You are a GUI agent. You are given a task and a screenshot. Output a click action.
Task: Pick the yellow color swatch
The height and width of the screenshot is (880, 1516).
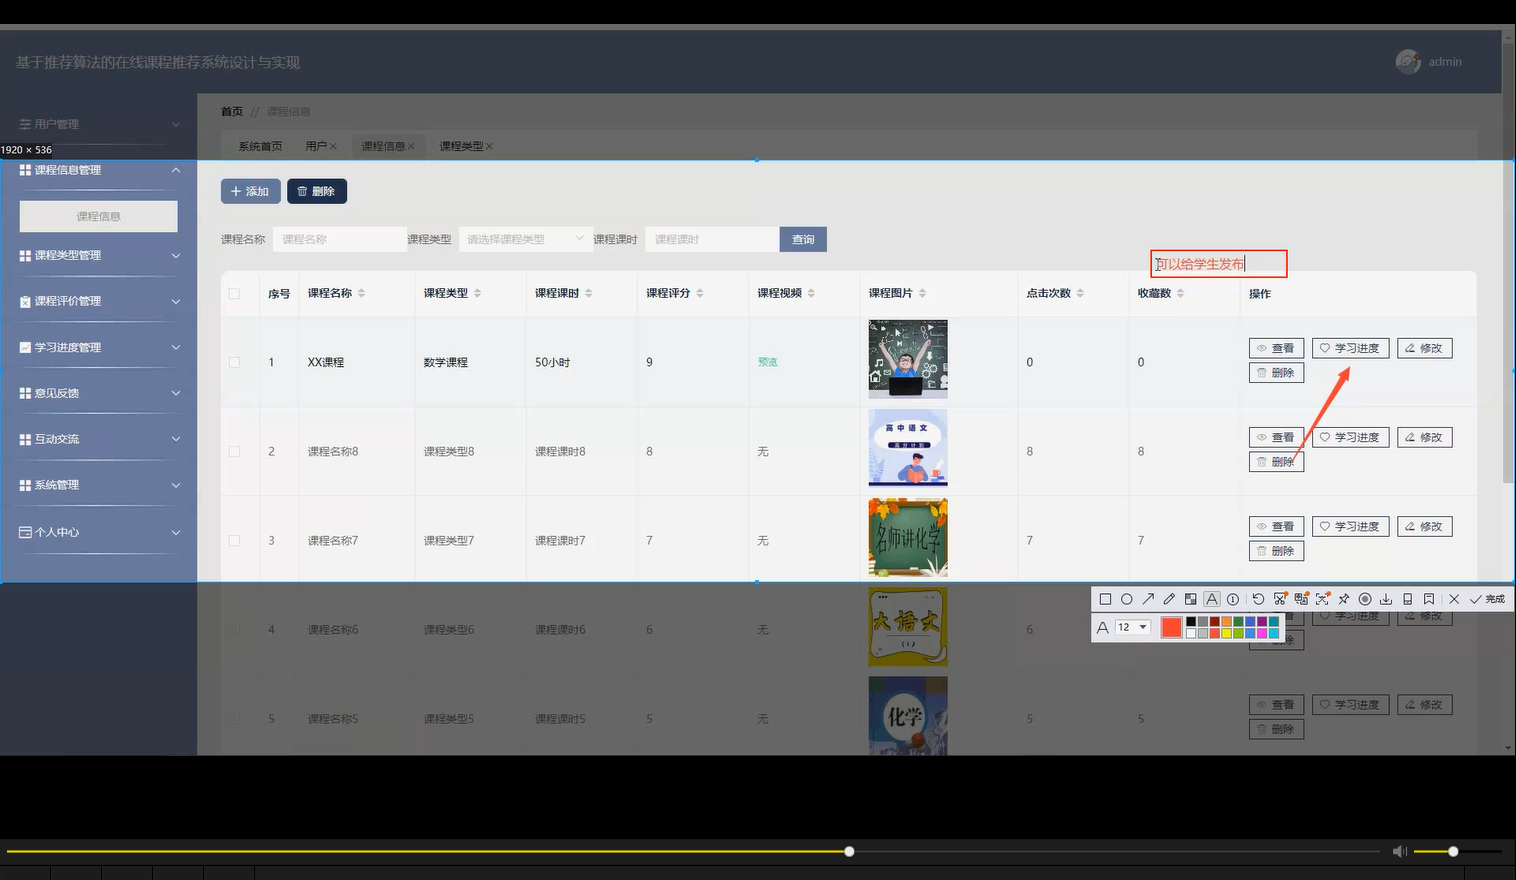[1226, 633]
